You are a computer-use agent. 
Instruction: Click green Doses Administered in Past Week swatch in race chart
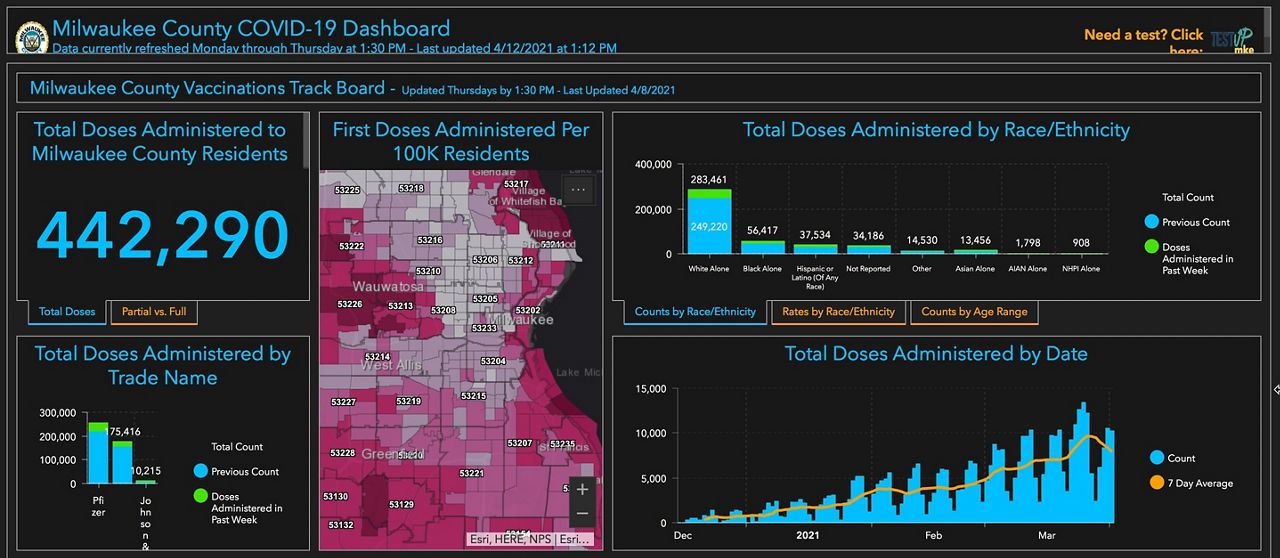pos(1152,247)
